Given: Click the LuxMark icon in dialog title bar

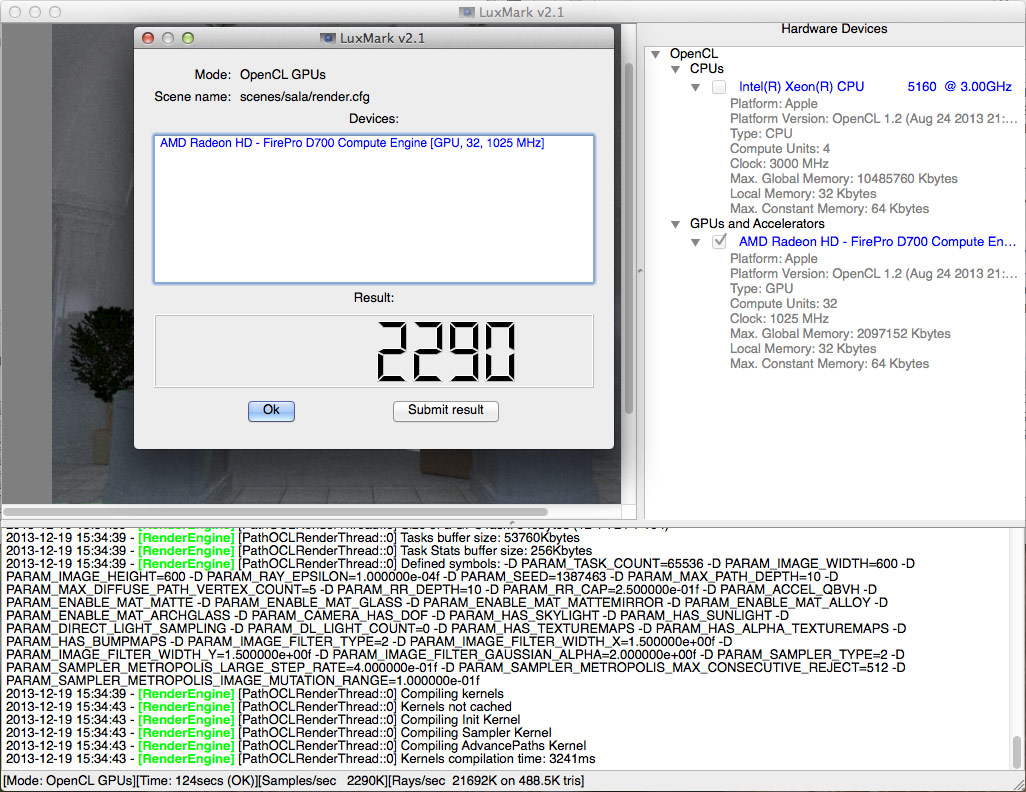Looking at the screenshot, I should click(328, 38).
